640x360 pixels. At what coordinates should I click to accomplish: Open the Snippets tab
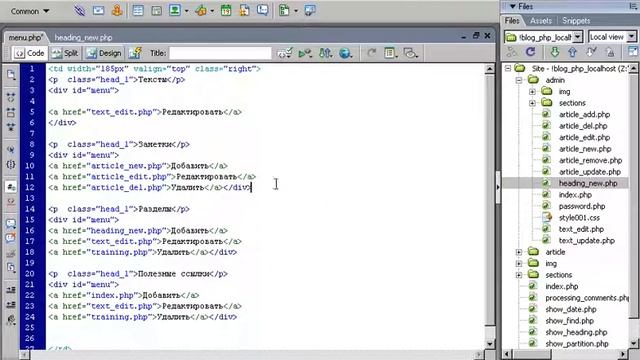pos(576,21)
